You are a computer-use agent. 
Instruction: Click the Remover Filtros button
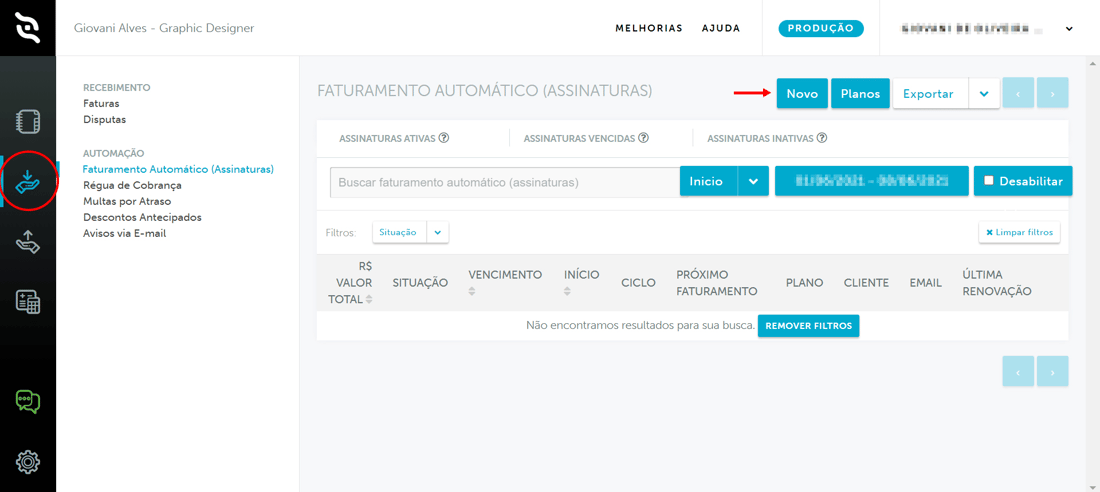click(x=808, y=326)
